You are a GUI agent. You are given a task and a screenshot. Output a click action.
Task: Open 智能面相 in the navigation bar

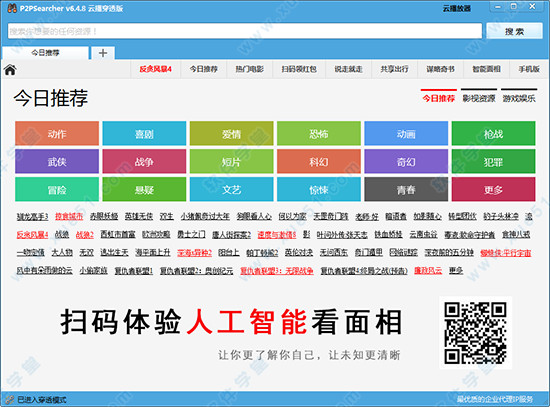486,69
